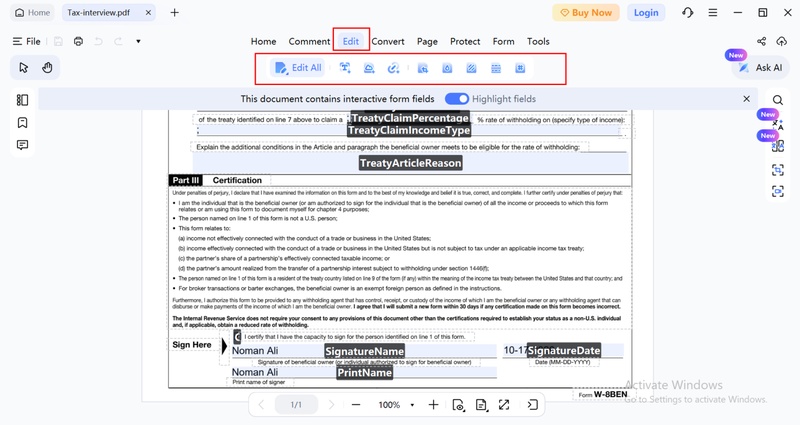Open the Ask AI assistant button
This screenshot has width=800, height=425.
[760, 67]
